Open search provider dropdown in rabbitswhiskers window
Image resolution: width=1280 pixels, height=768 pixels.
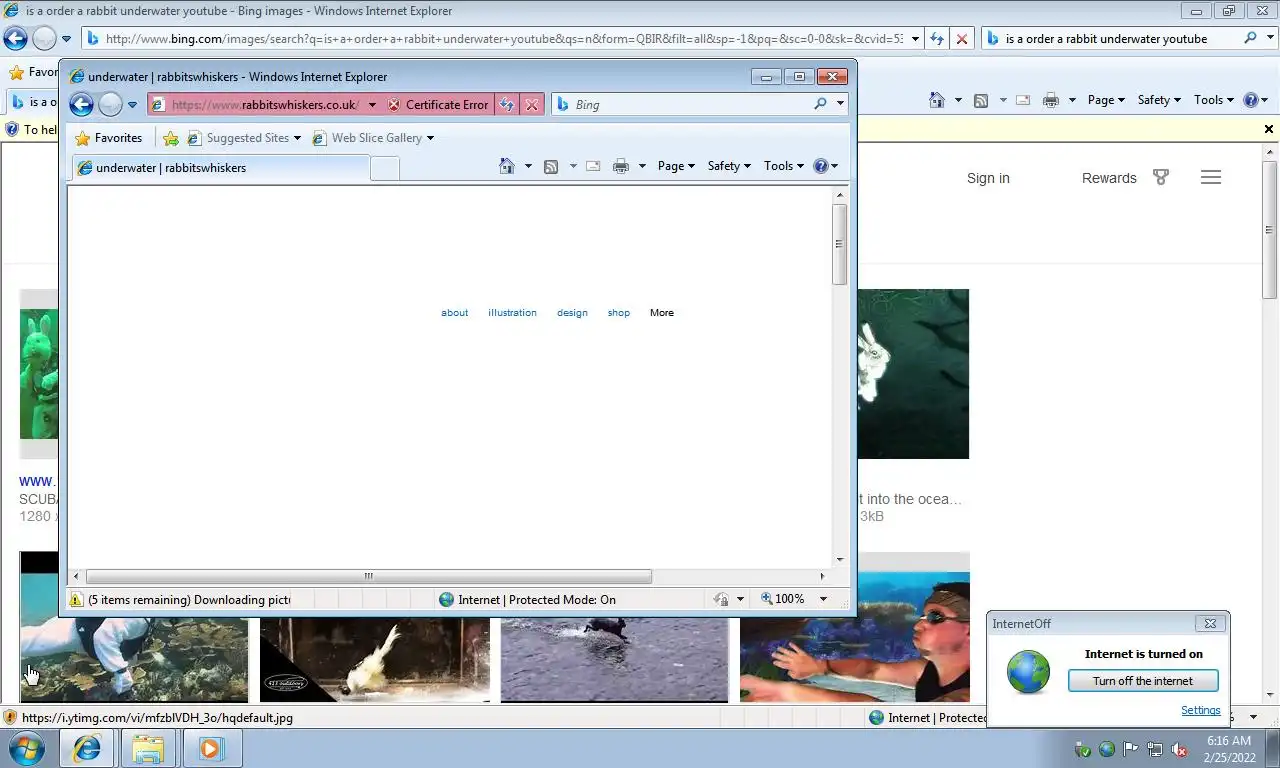click(840, 104)
